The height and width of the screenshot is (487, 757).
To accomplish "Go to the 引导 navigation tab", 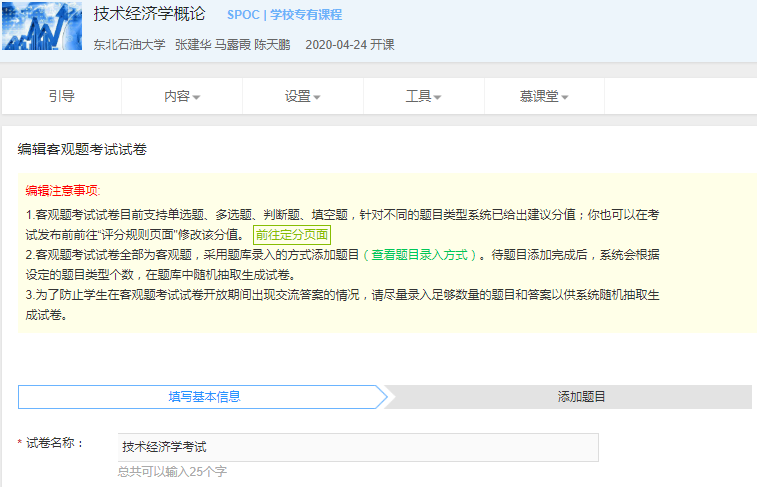I will point(62,96).
